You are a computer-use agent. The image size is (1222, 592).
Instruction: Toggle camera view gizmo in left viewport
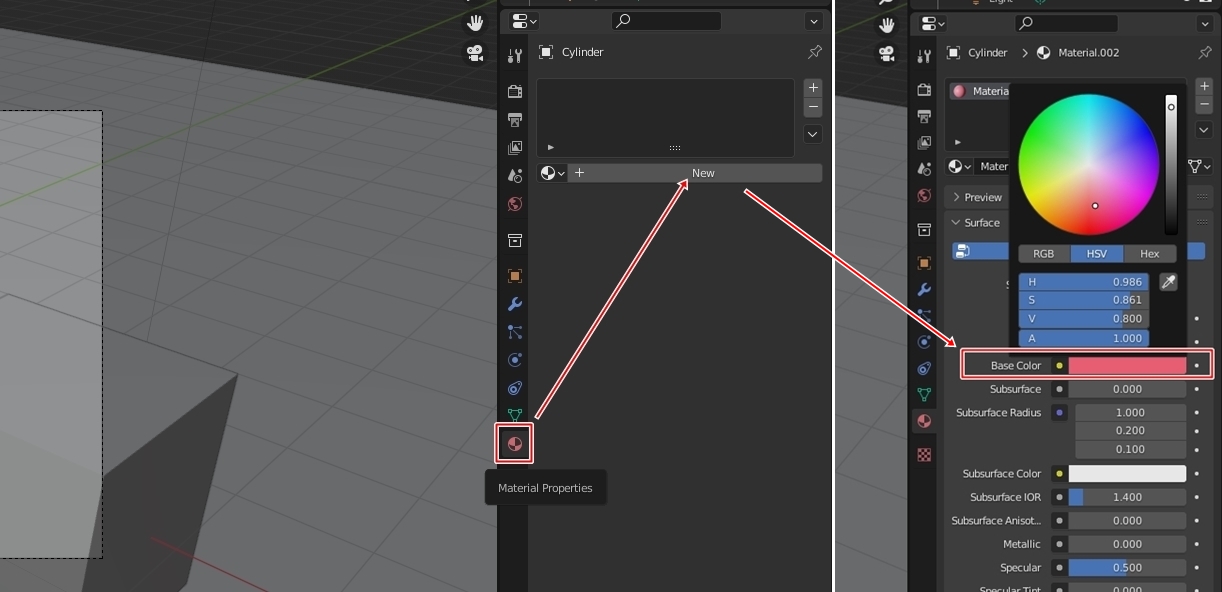475,52
